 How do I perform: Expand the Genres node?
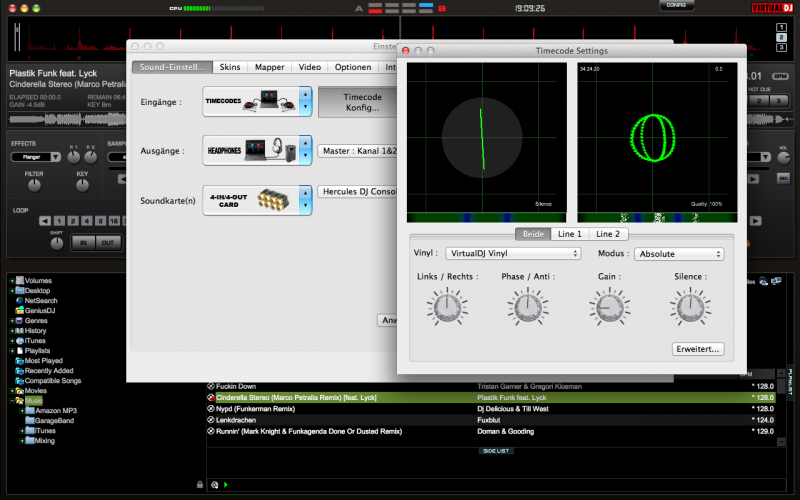[x=12, y=321]
